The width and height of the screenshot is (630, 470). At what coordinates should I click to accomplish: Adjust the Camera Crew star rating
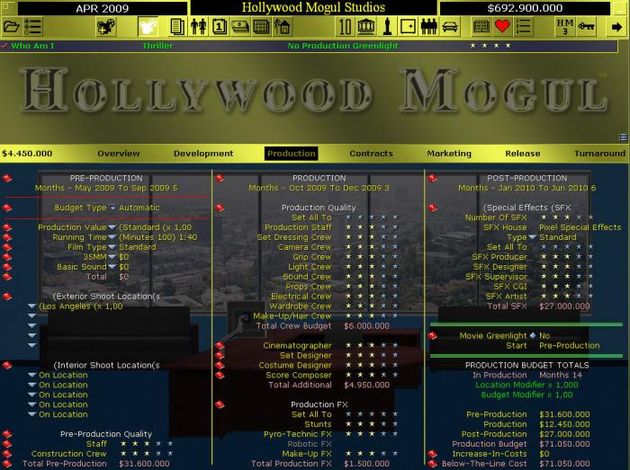tap(372, 247)
